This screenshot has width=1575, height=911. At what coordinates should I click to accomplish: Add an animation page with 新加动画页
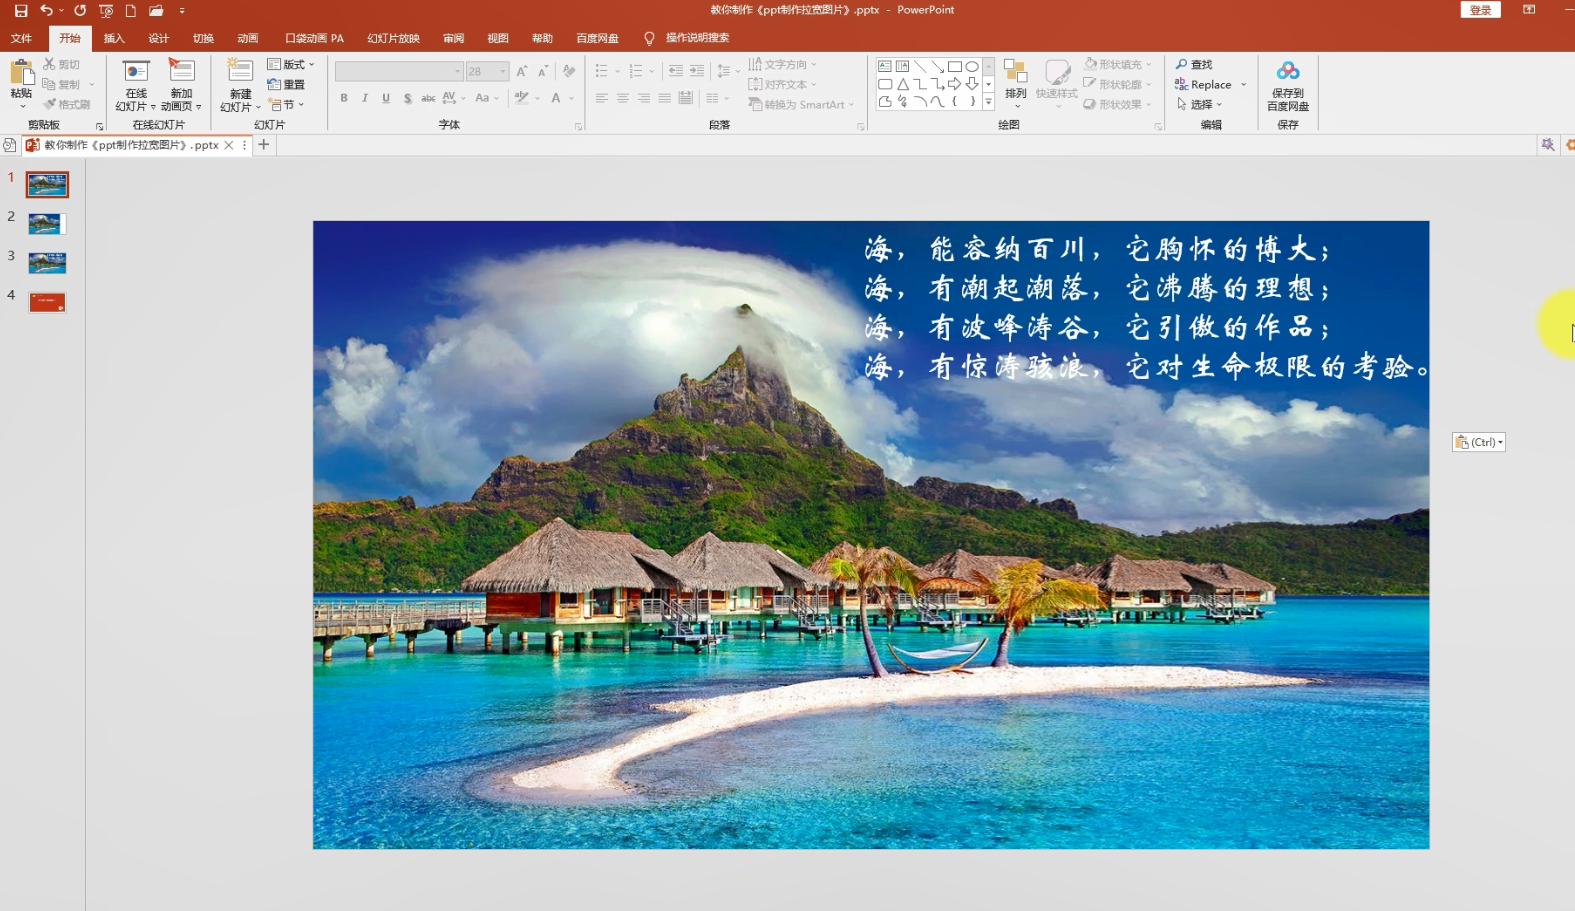pos(181,85)
